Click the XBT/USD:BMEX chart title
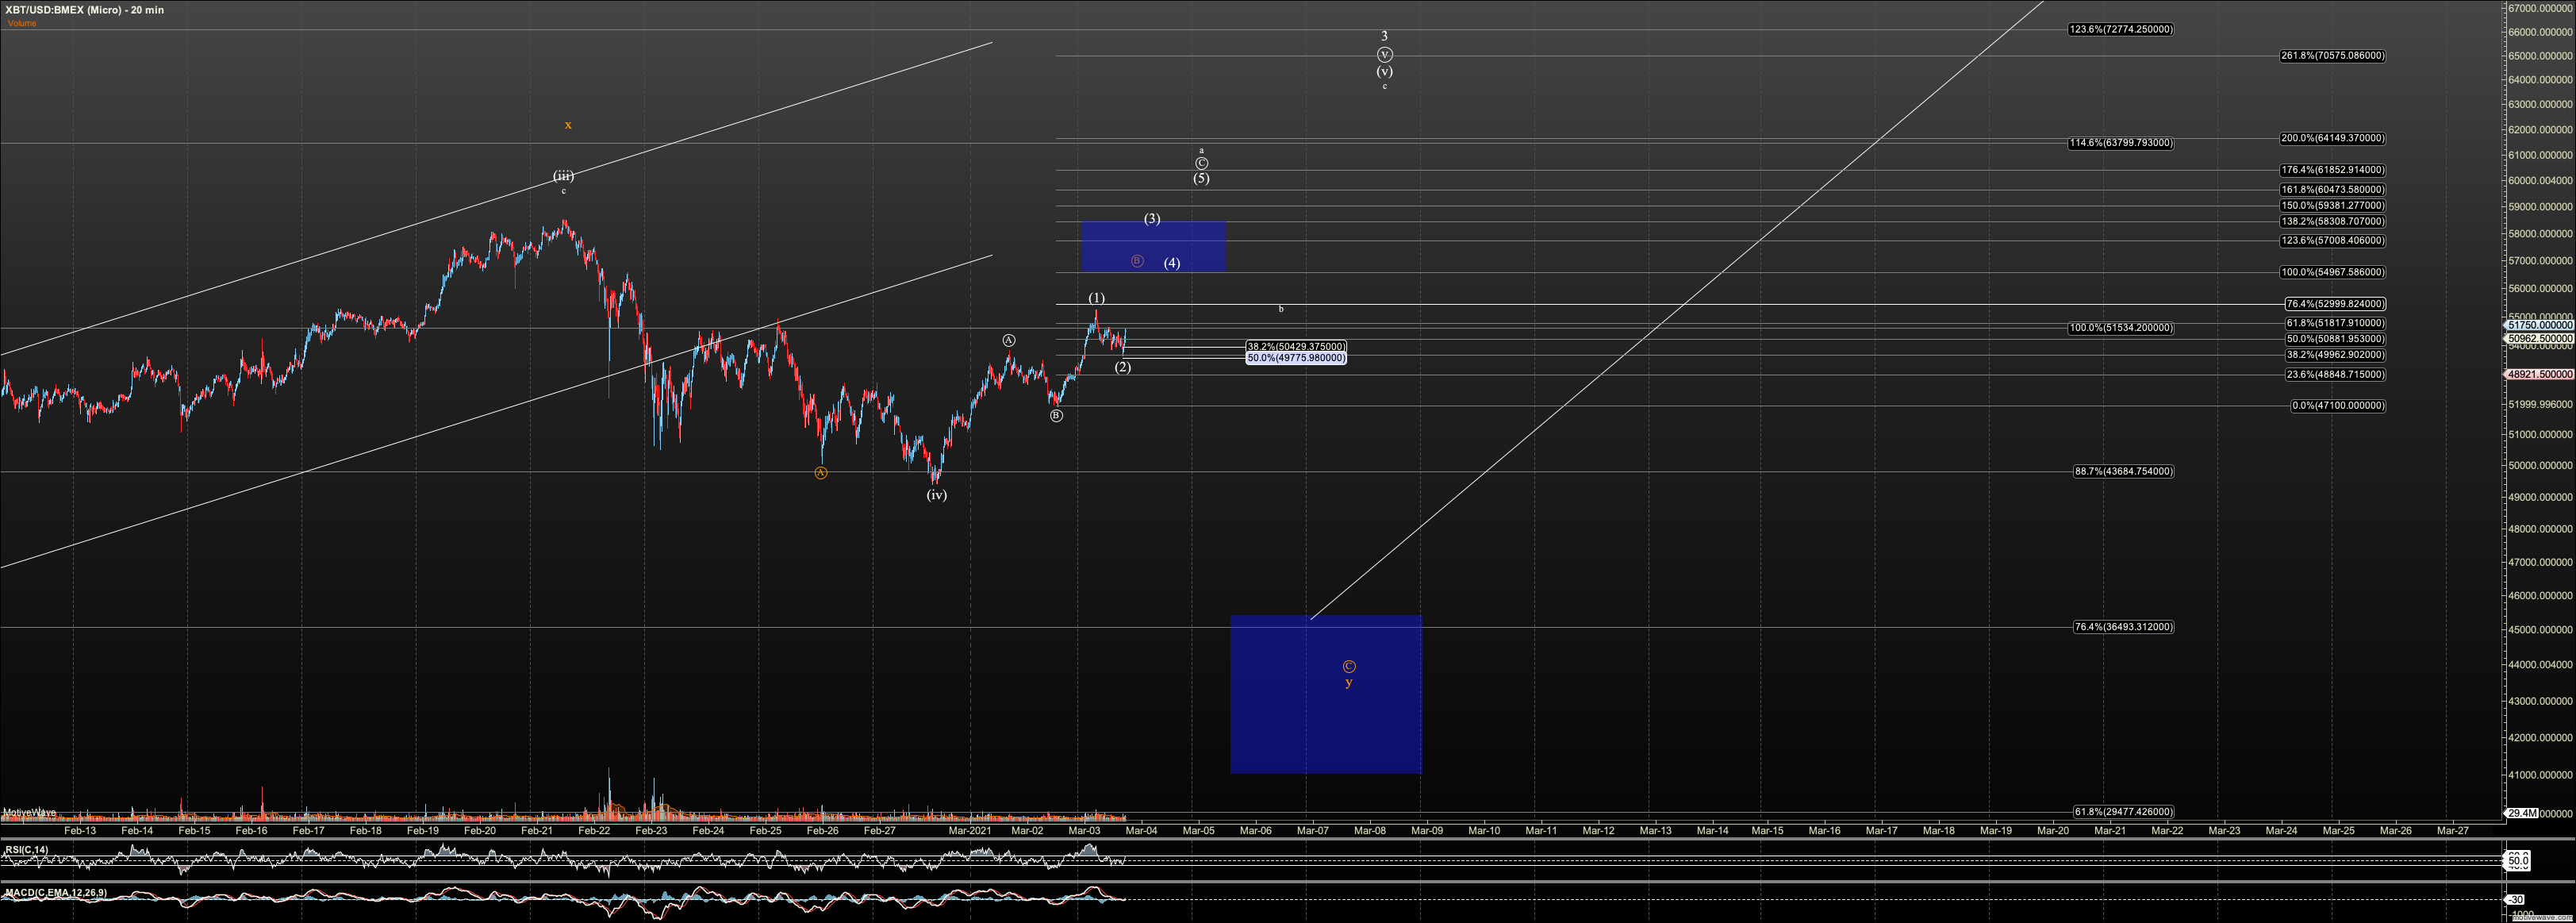The image size is (2576, 923). pyautogui.click(x=84, y=10)
